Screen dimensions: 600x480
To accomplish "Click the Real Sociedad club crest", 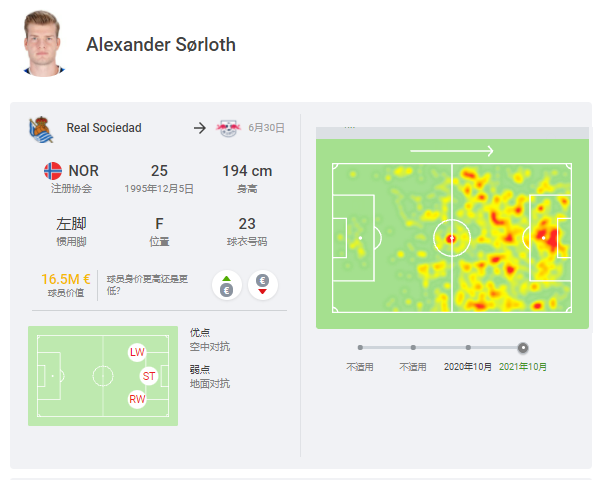I will (x=41, y=129).
